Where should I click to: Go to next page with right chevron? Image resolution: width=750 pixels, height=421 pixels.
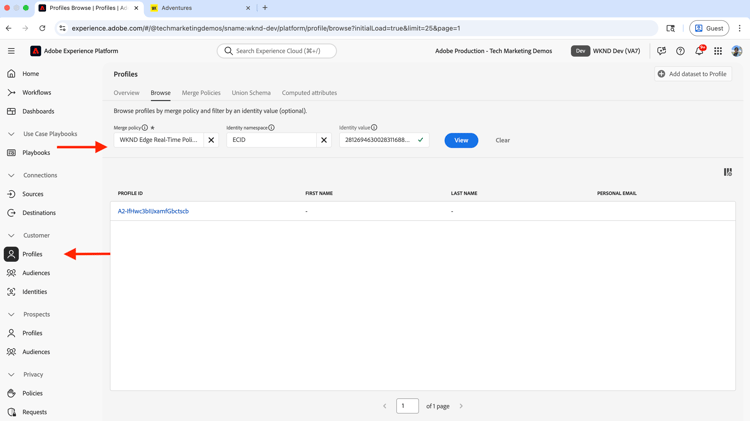(461, 406)
